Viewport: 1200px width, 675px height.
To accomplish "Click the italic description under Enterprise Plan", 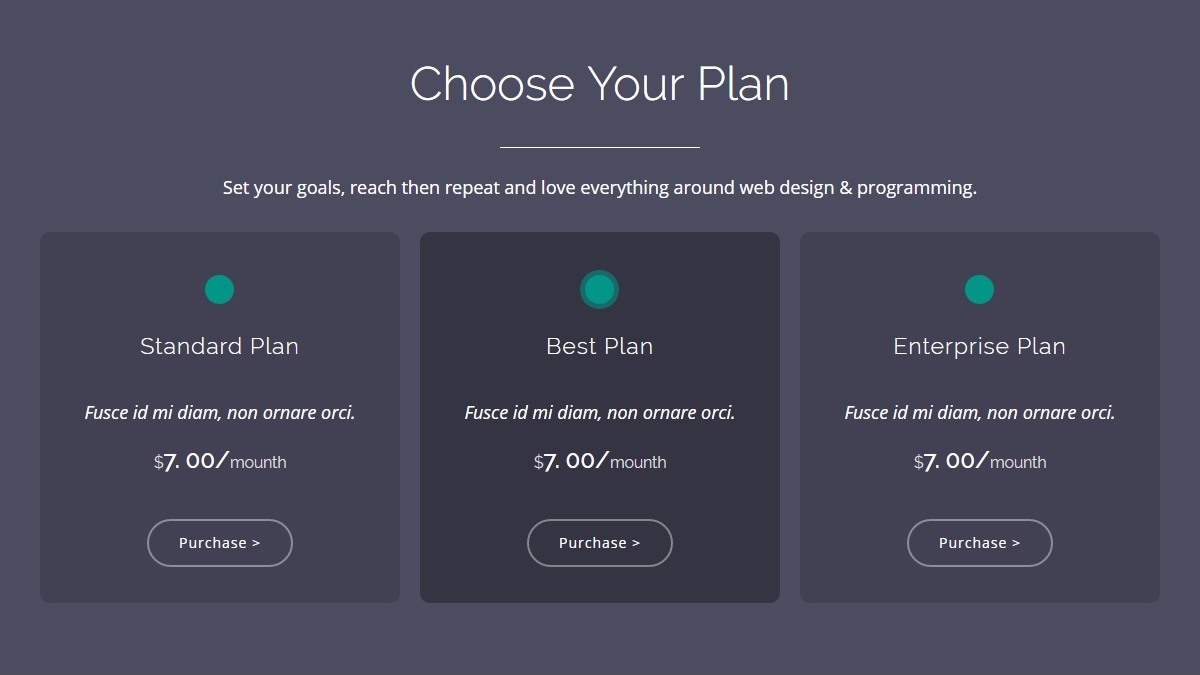I will click(979, 412).
